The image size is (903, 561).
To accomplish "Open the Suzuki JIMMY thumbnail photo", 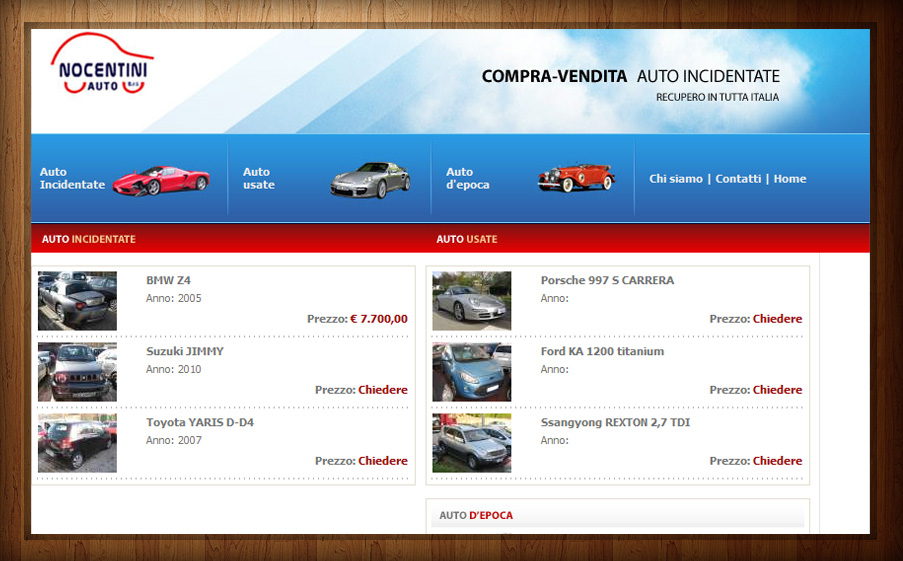I will pyautogui.click(x=77, y=372).
